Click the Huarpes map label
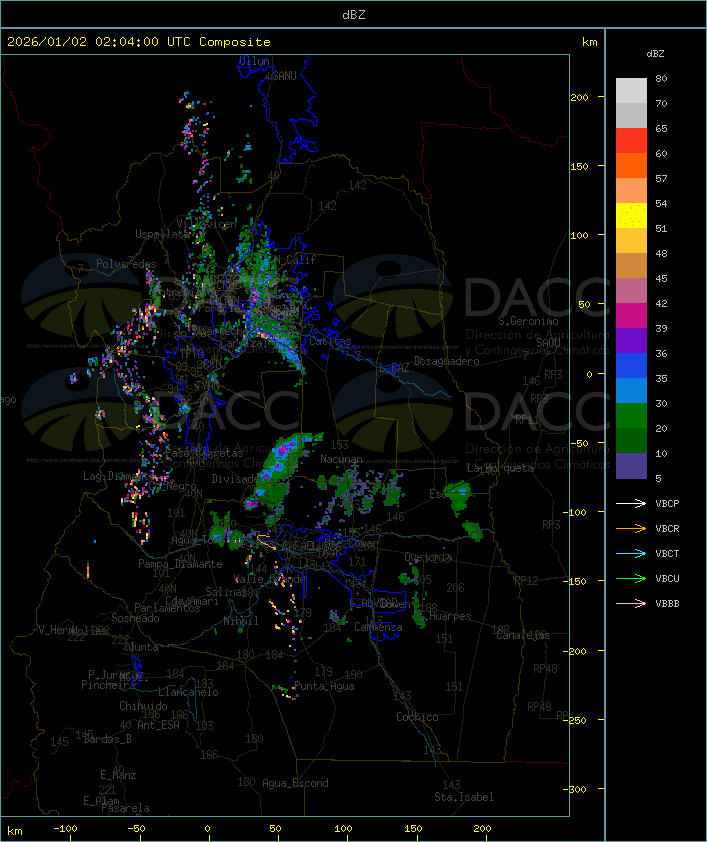 click(x=450, y=616)
